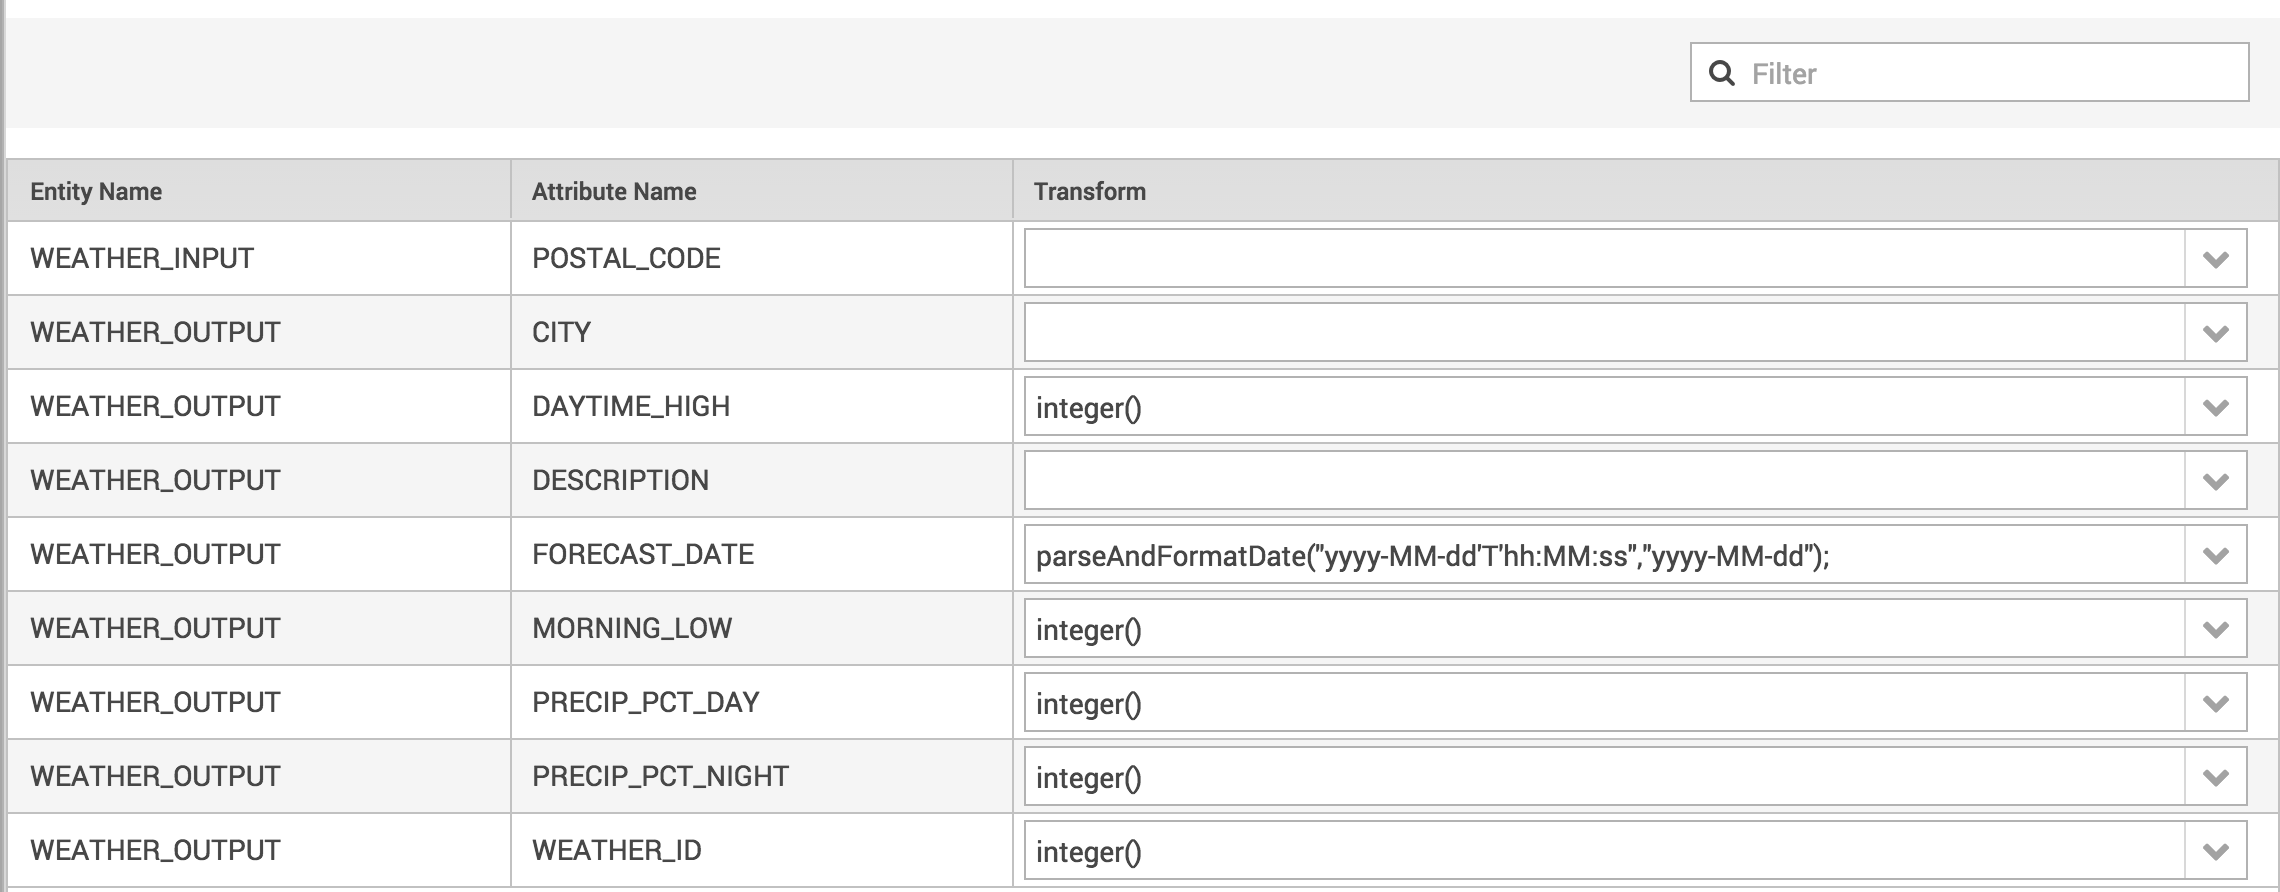Open Transform dropdown arrow for FORECAST_DATE

coord(2216,555)
